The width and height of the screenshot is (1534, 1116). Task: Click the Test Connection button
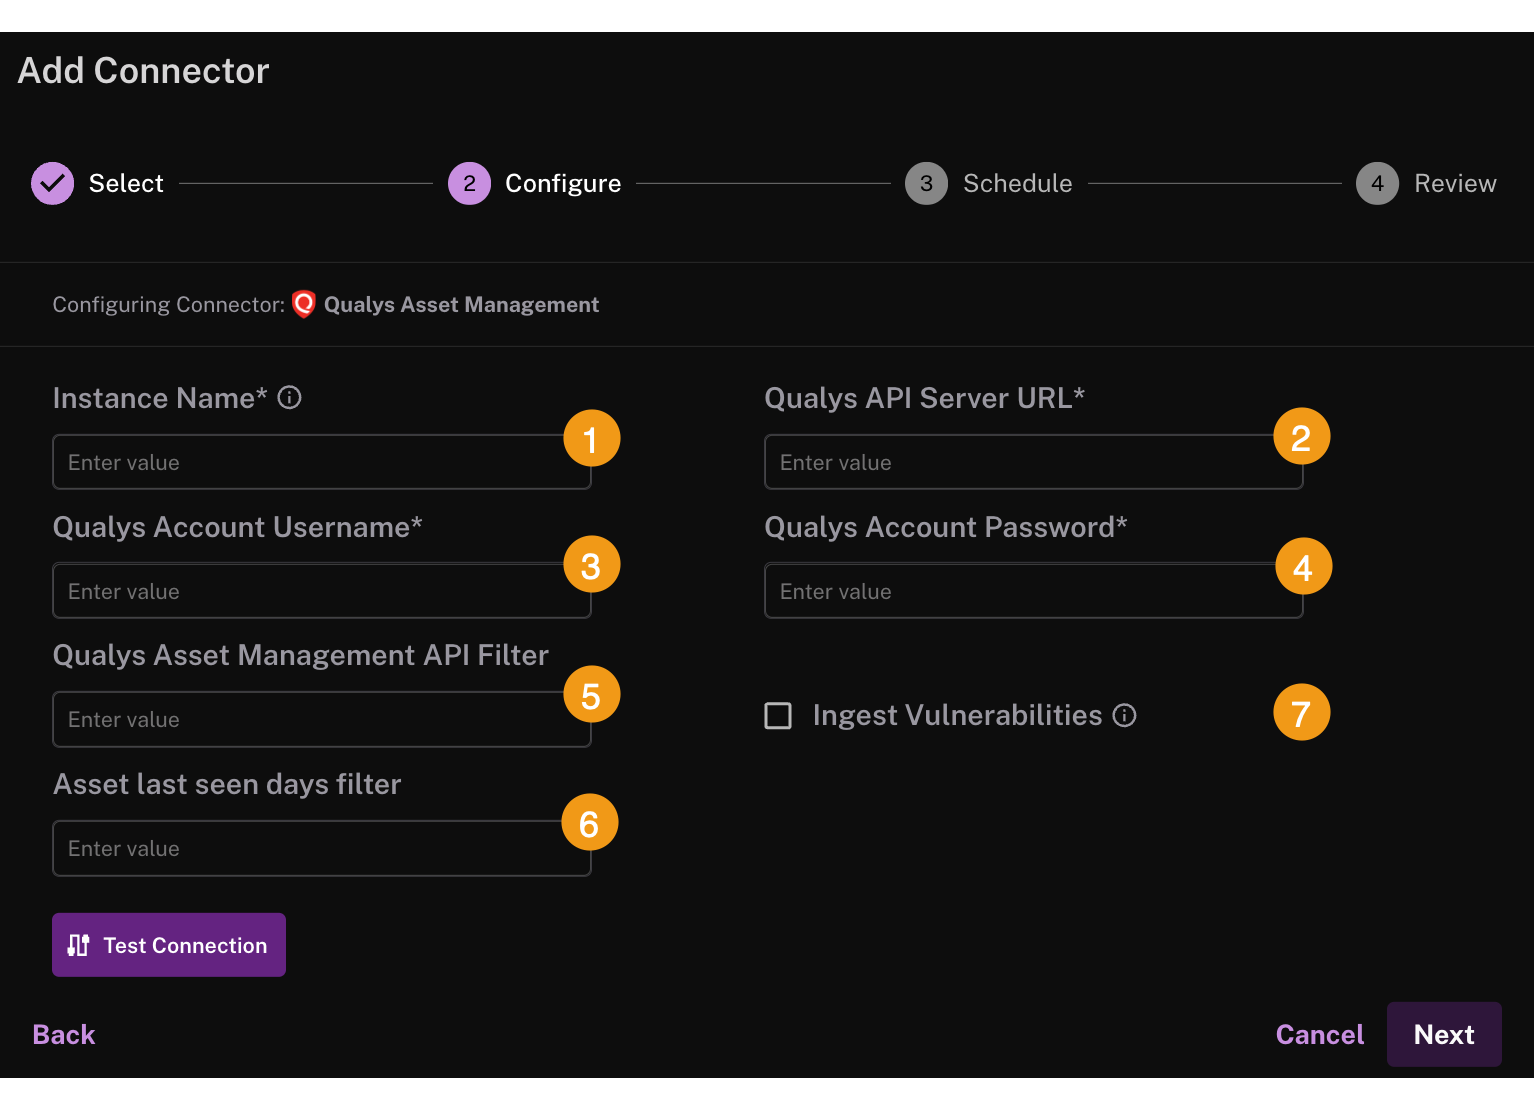169,945
